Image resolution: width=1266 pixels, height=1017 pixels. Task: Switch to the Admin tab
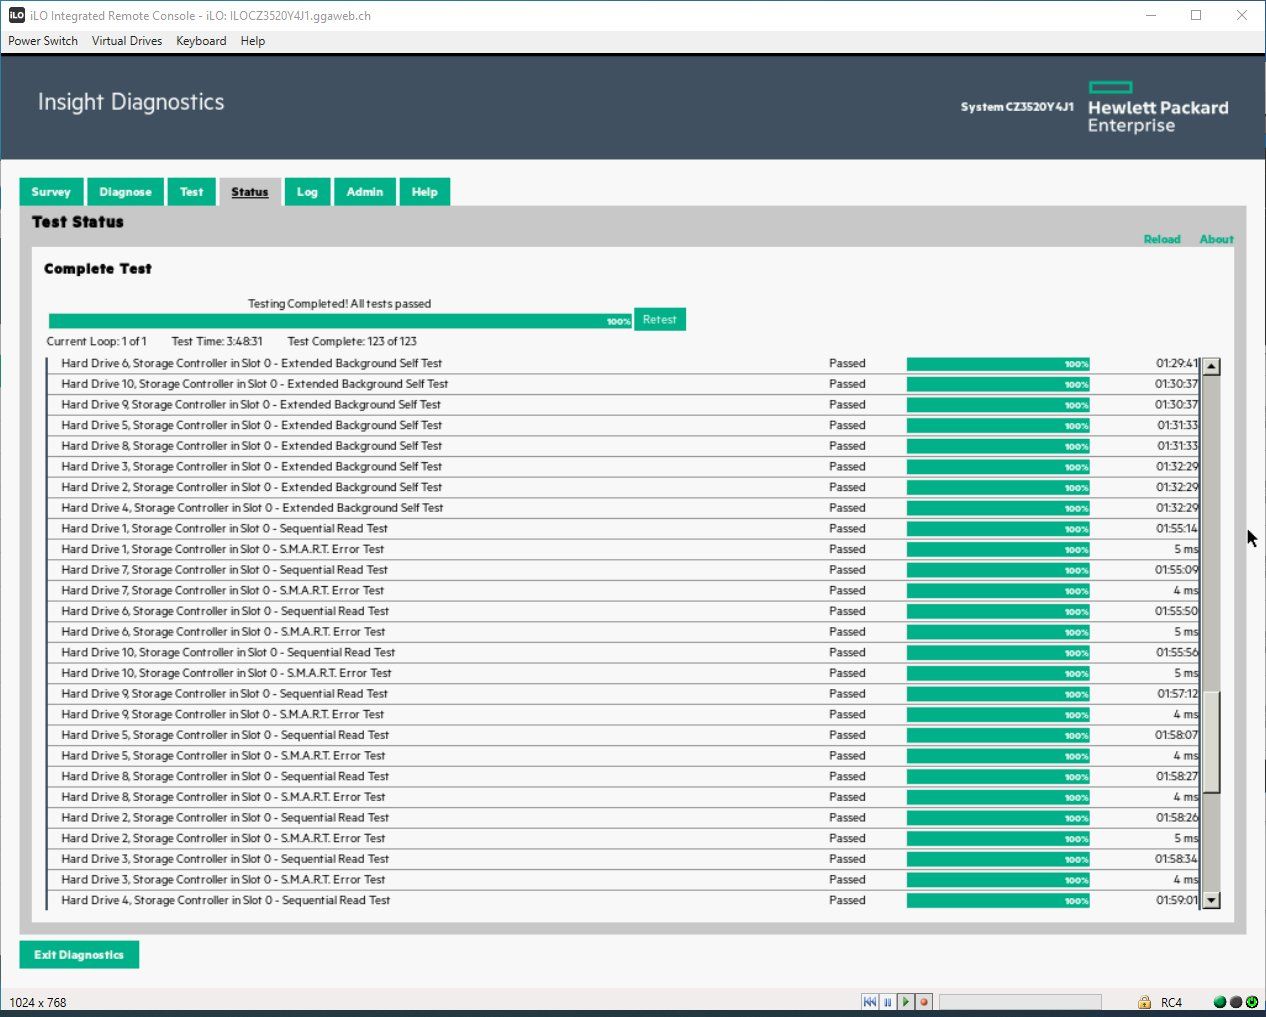[365, 192]
